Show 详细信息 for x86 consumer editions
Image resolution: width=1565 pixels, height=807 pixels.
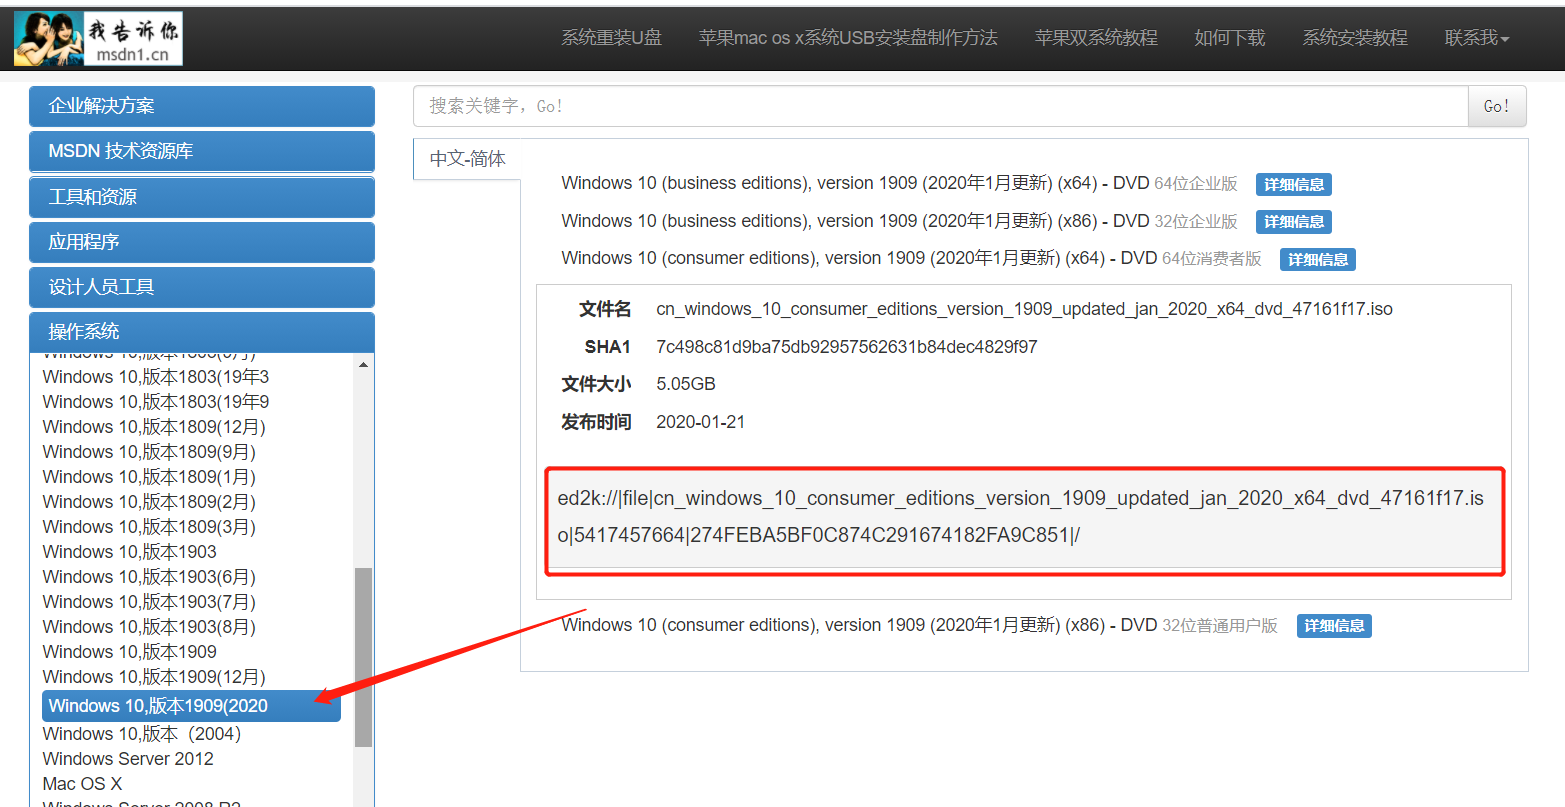1334,626
